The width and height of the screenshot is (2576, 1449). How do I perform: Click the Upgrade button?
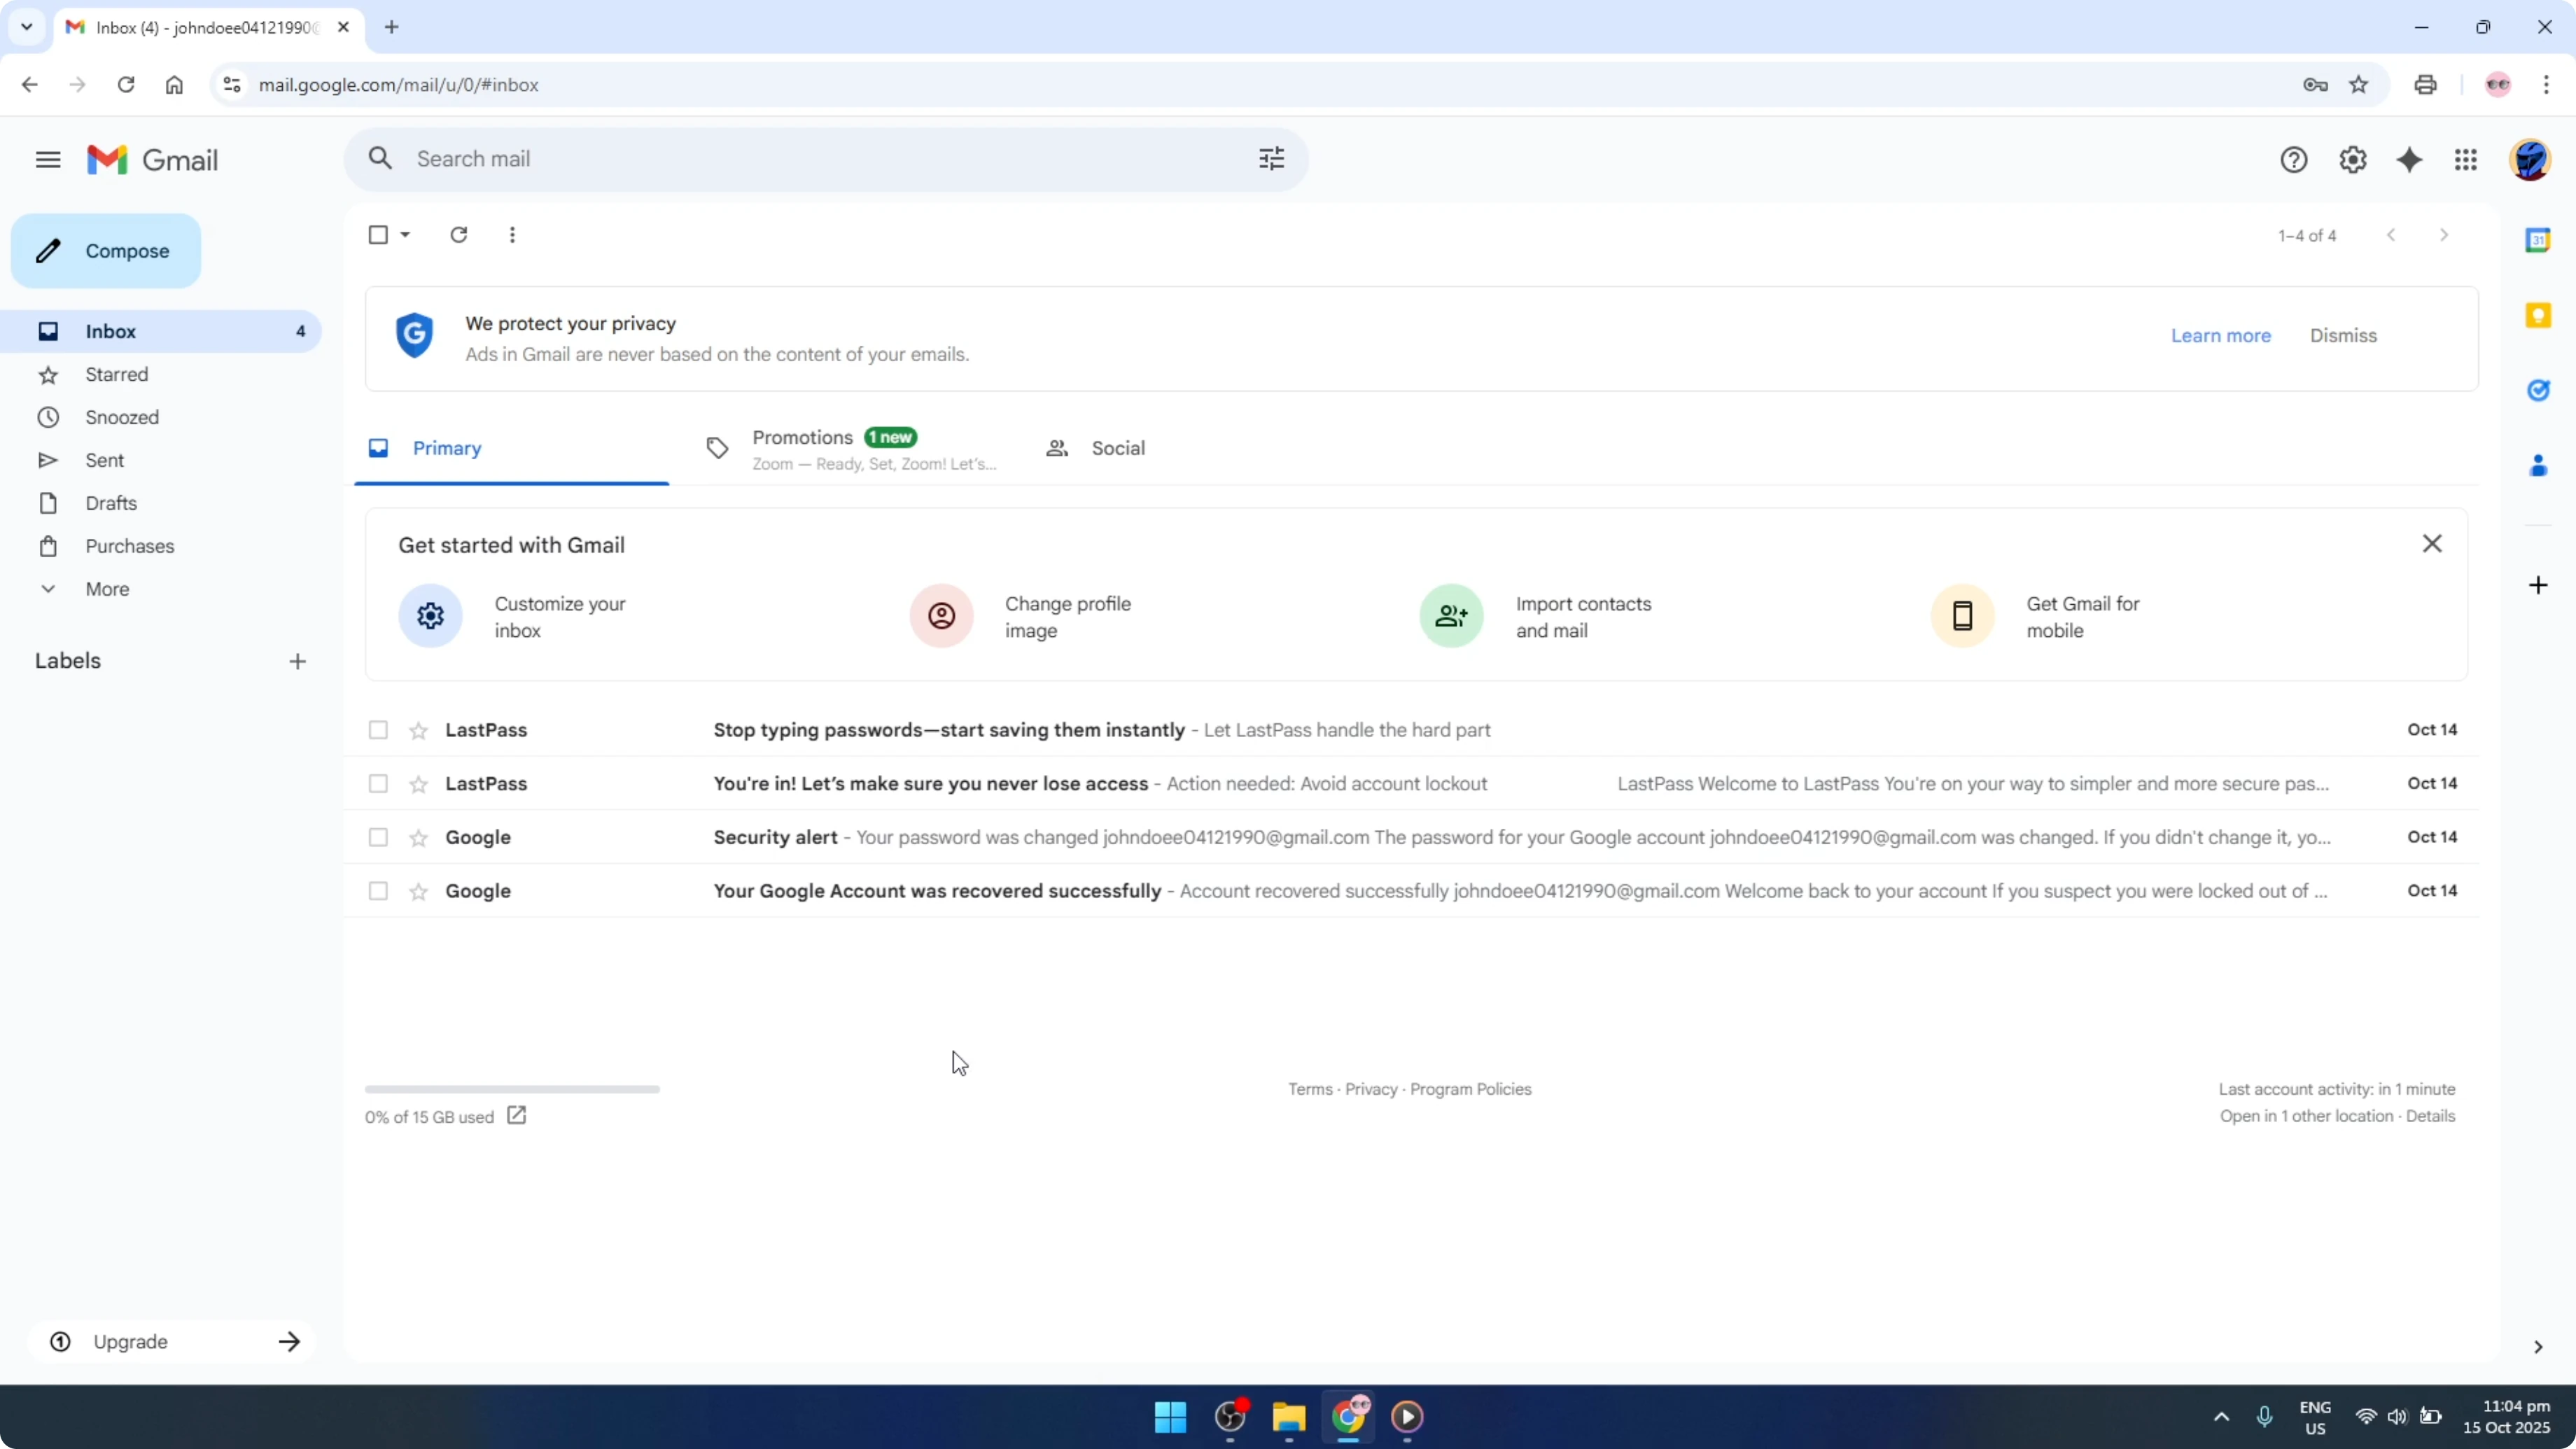pyautogui.click(x=172, y=1341)
